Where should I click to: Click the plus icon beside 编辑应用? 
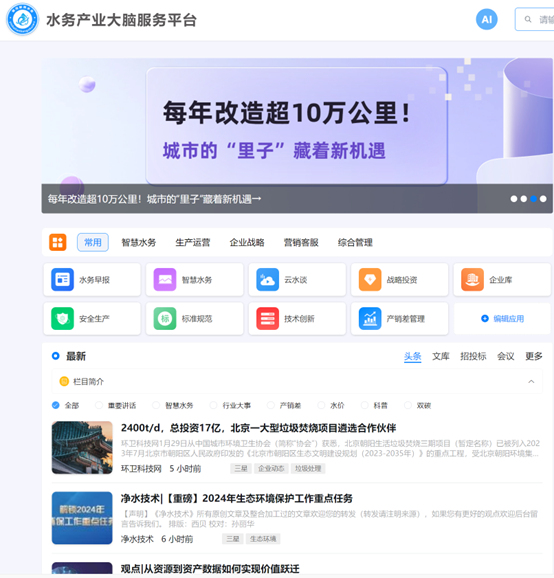(485, 318)
